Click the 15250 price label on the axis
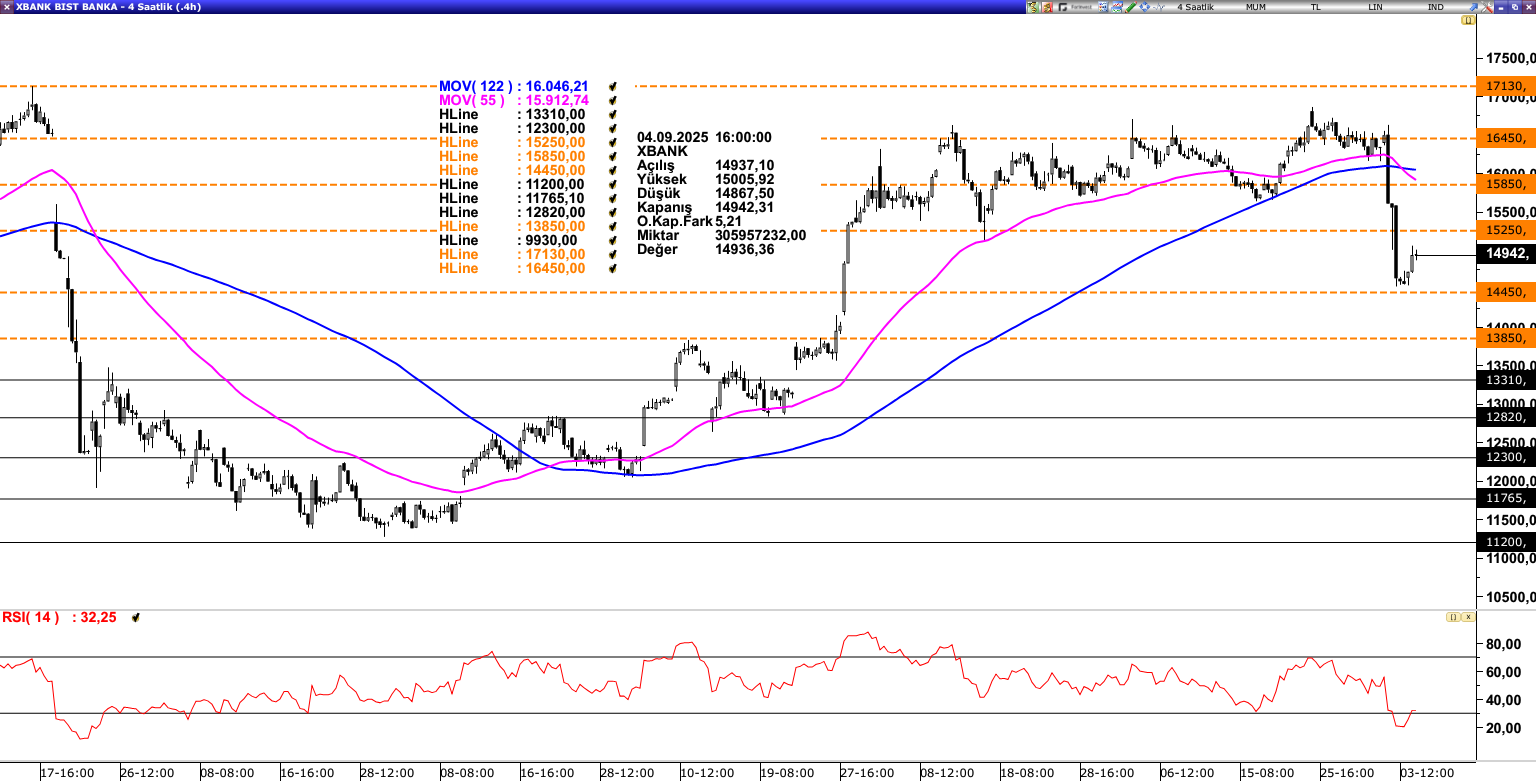Screen dimensions: 1536x781 pyautogui.click(x=1505, y=230)
